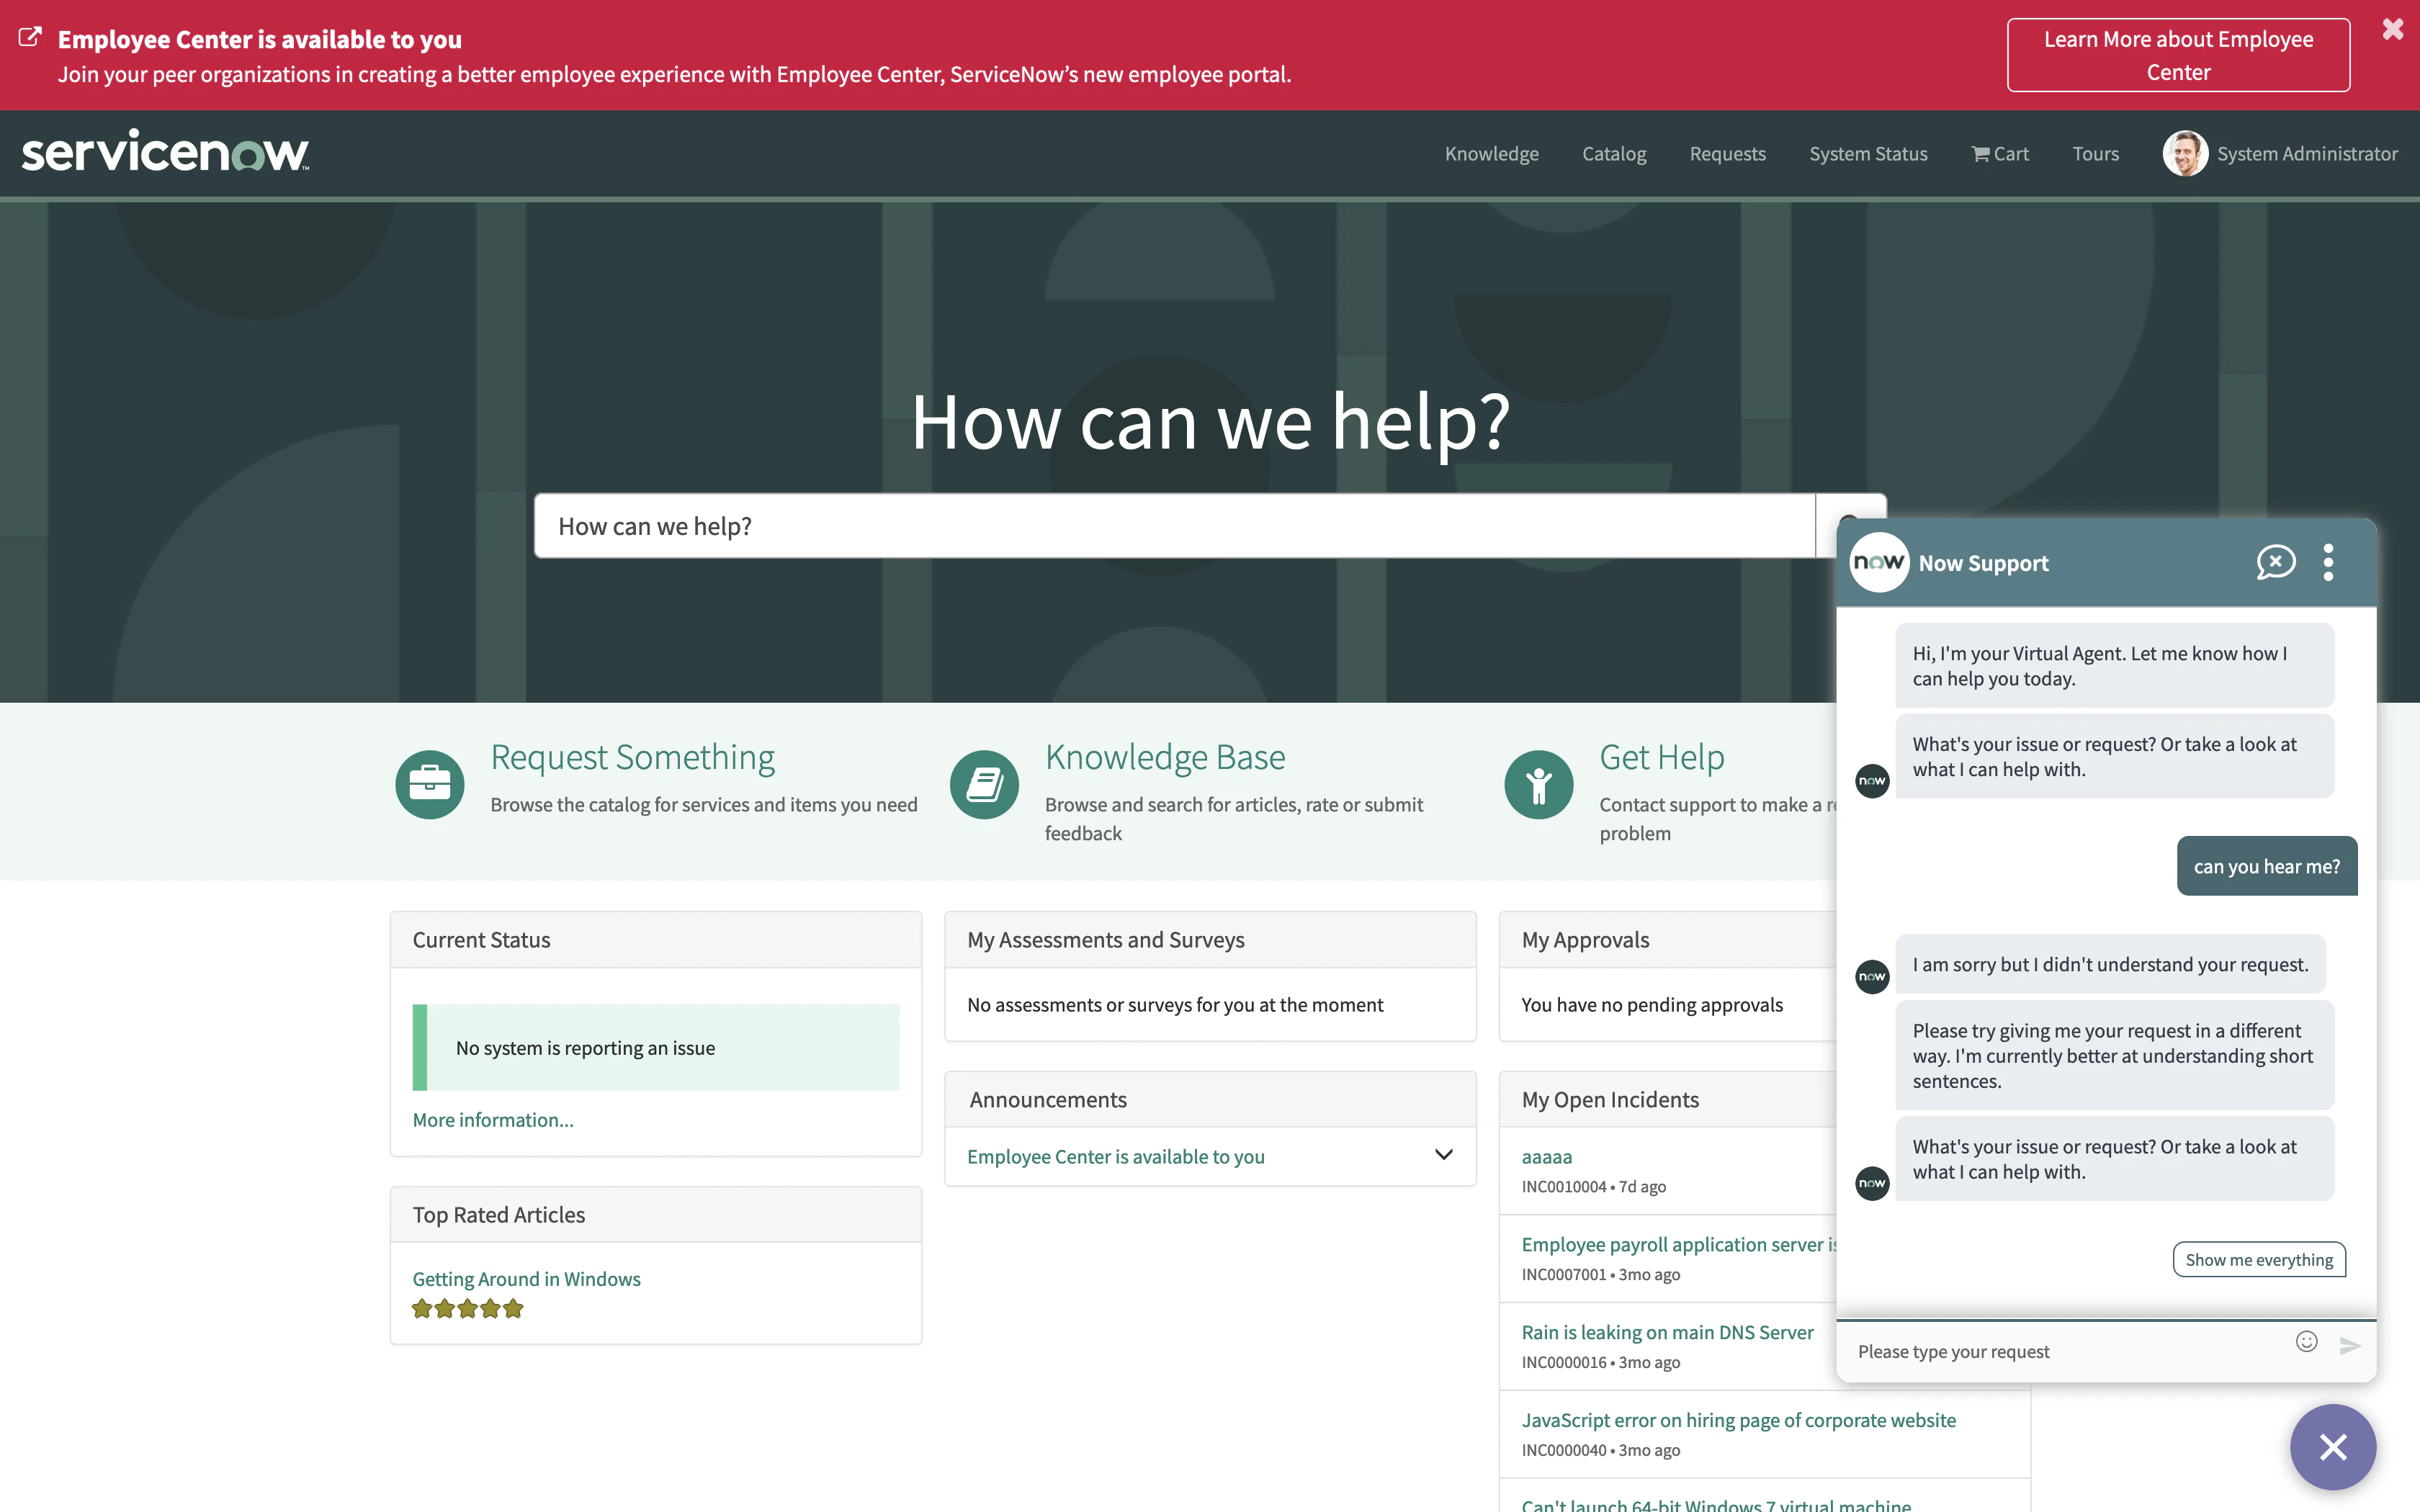The width and height of the screenshot is (2420, 1512).
Task: Click the Knowledge Base book icon
Action: [x=984, y=784]
